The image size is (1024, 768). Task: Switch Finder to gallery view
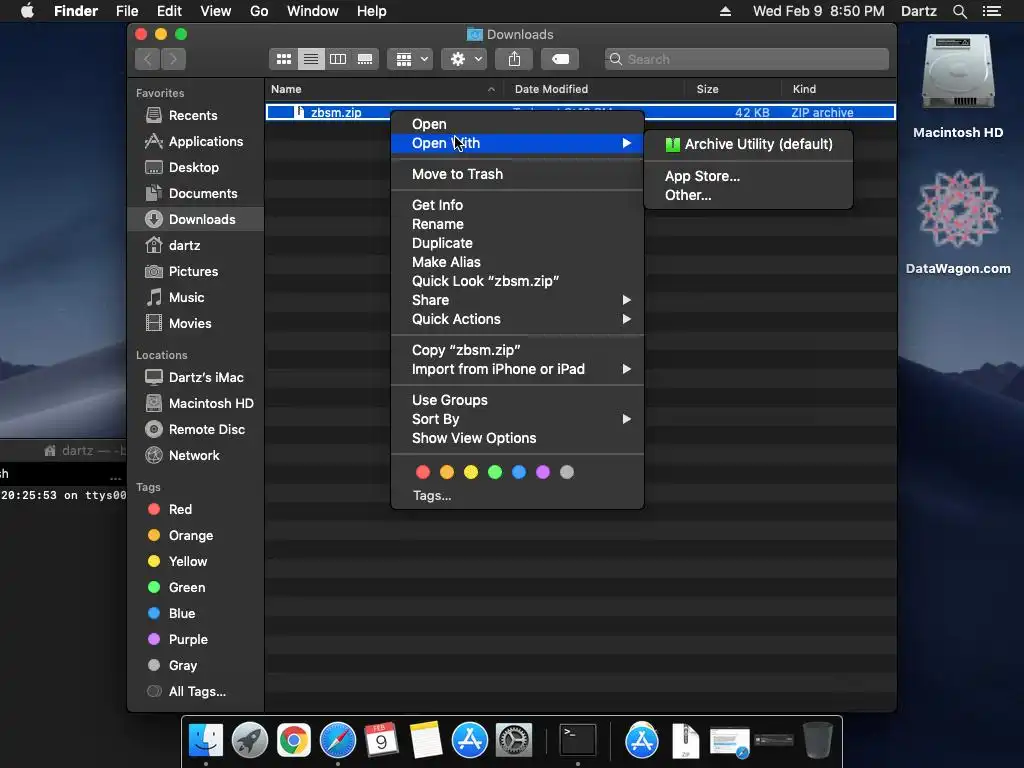[365, 59]
